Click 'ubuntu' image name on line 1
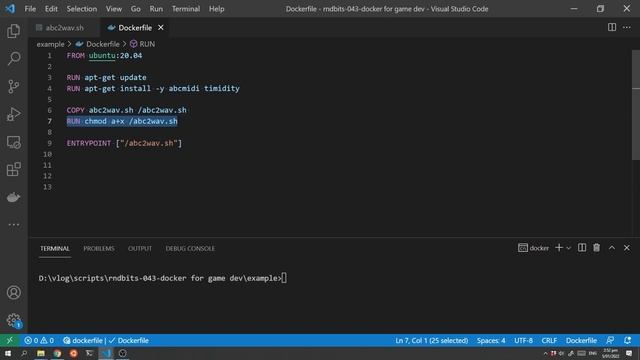 [x=102, y=56]
